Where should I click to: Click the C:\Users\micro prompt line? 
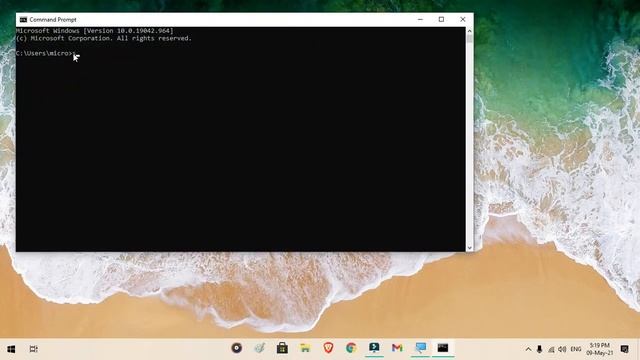(46, 53)
